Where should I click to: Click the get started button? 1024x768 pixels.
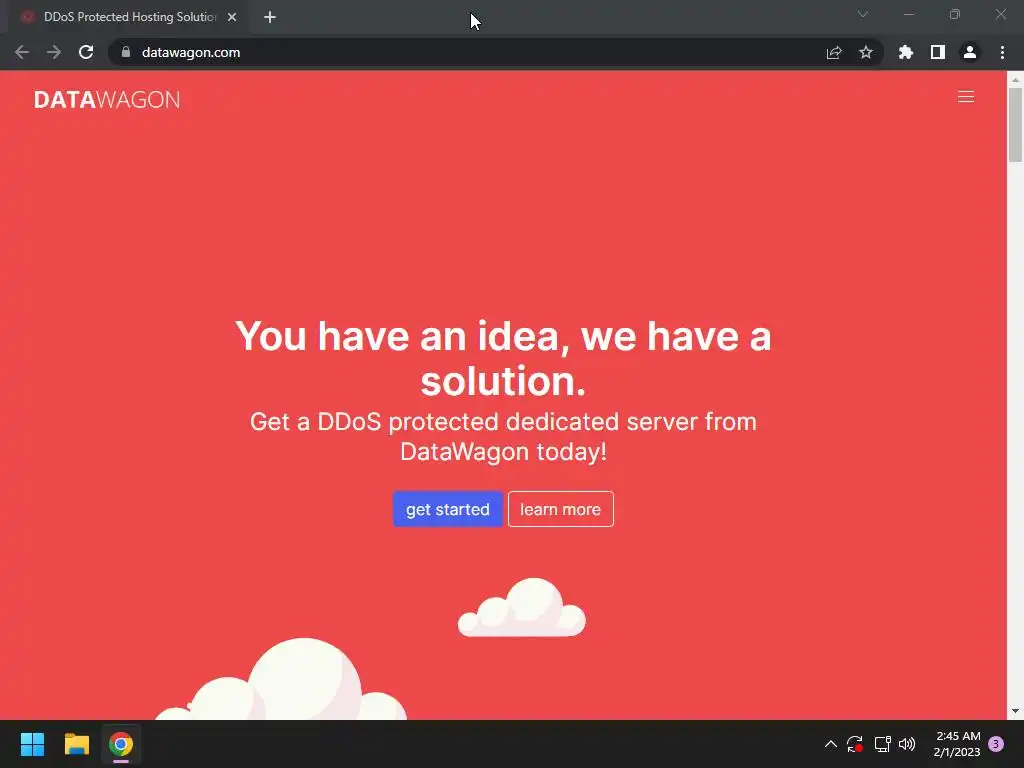pyautogui.click(x=447, y=509)
